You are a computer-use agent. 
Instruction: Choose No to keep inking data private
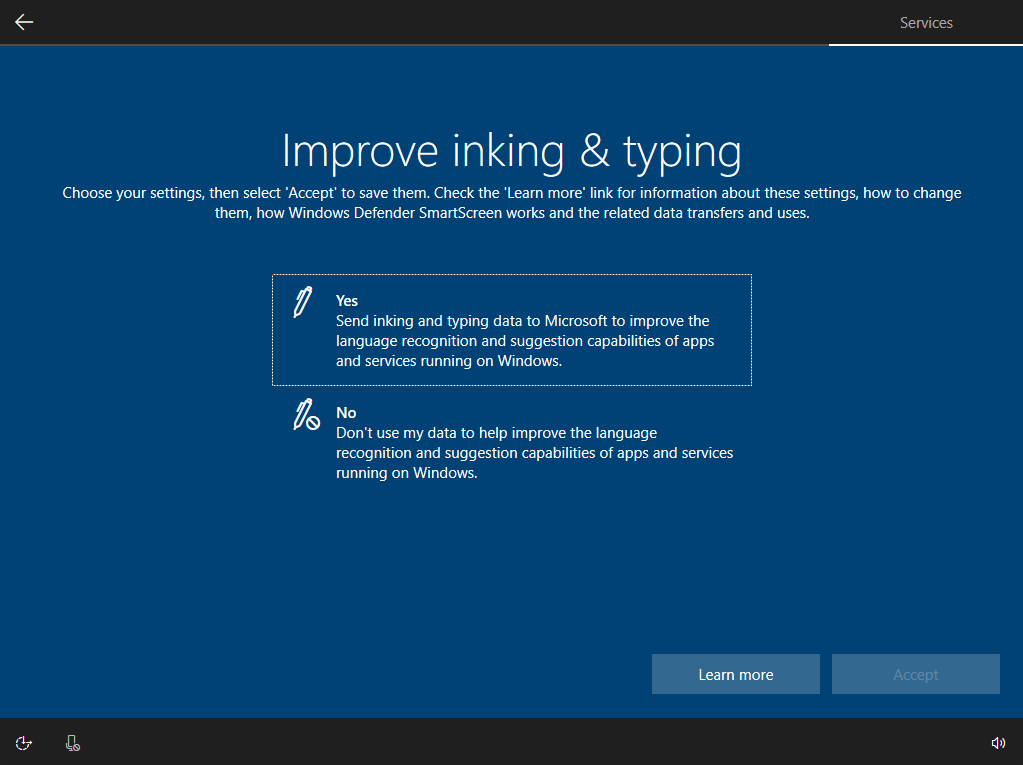512,442
